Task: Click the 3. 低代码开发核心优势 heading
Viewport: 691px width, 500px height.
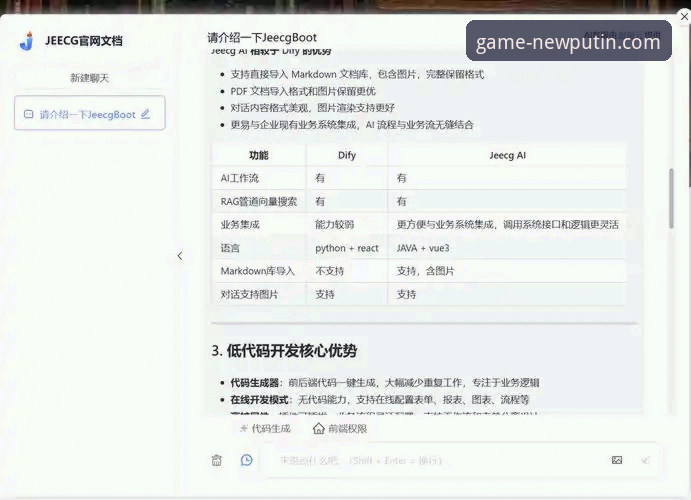Action: pyautogui.click(x=284, y=351)
